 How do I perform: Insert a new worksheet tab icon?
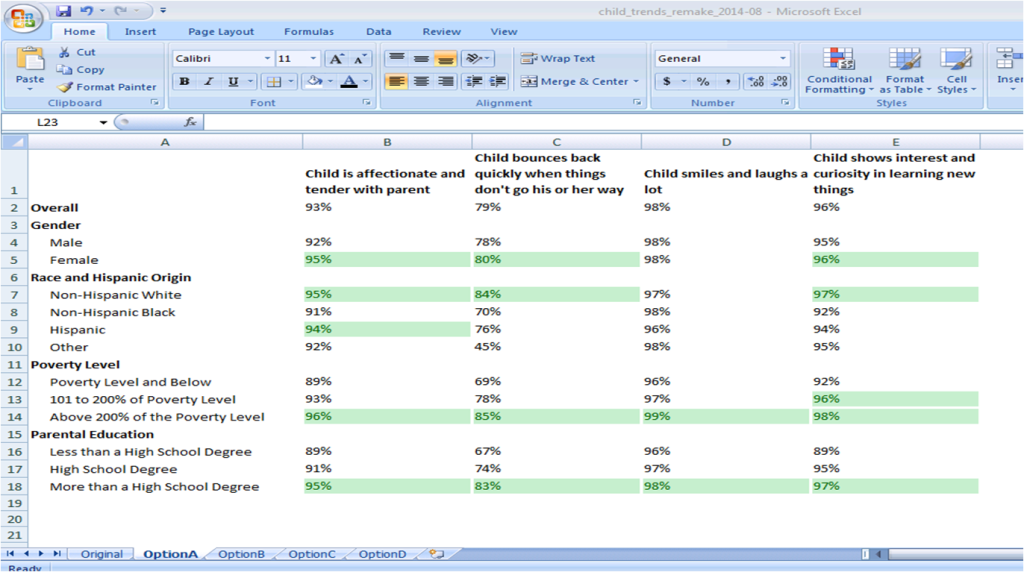pos(436,554)
